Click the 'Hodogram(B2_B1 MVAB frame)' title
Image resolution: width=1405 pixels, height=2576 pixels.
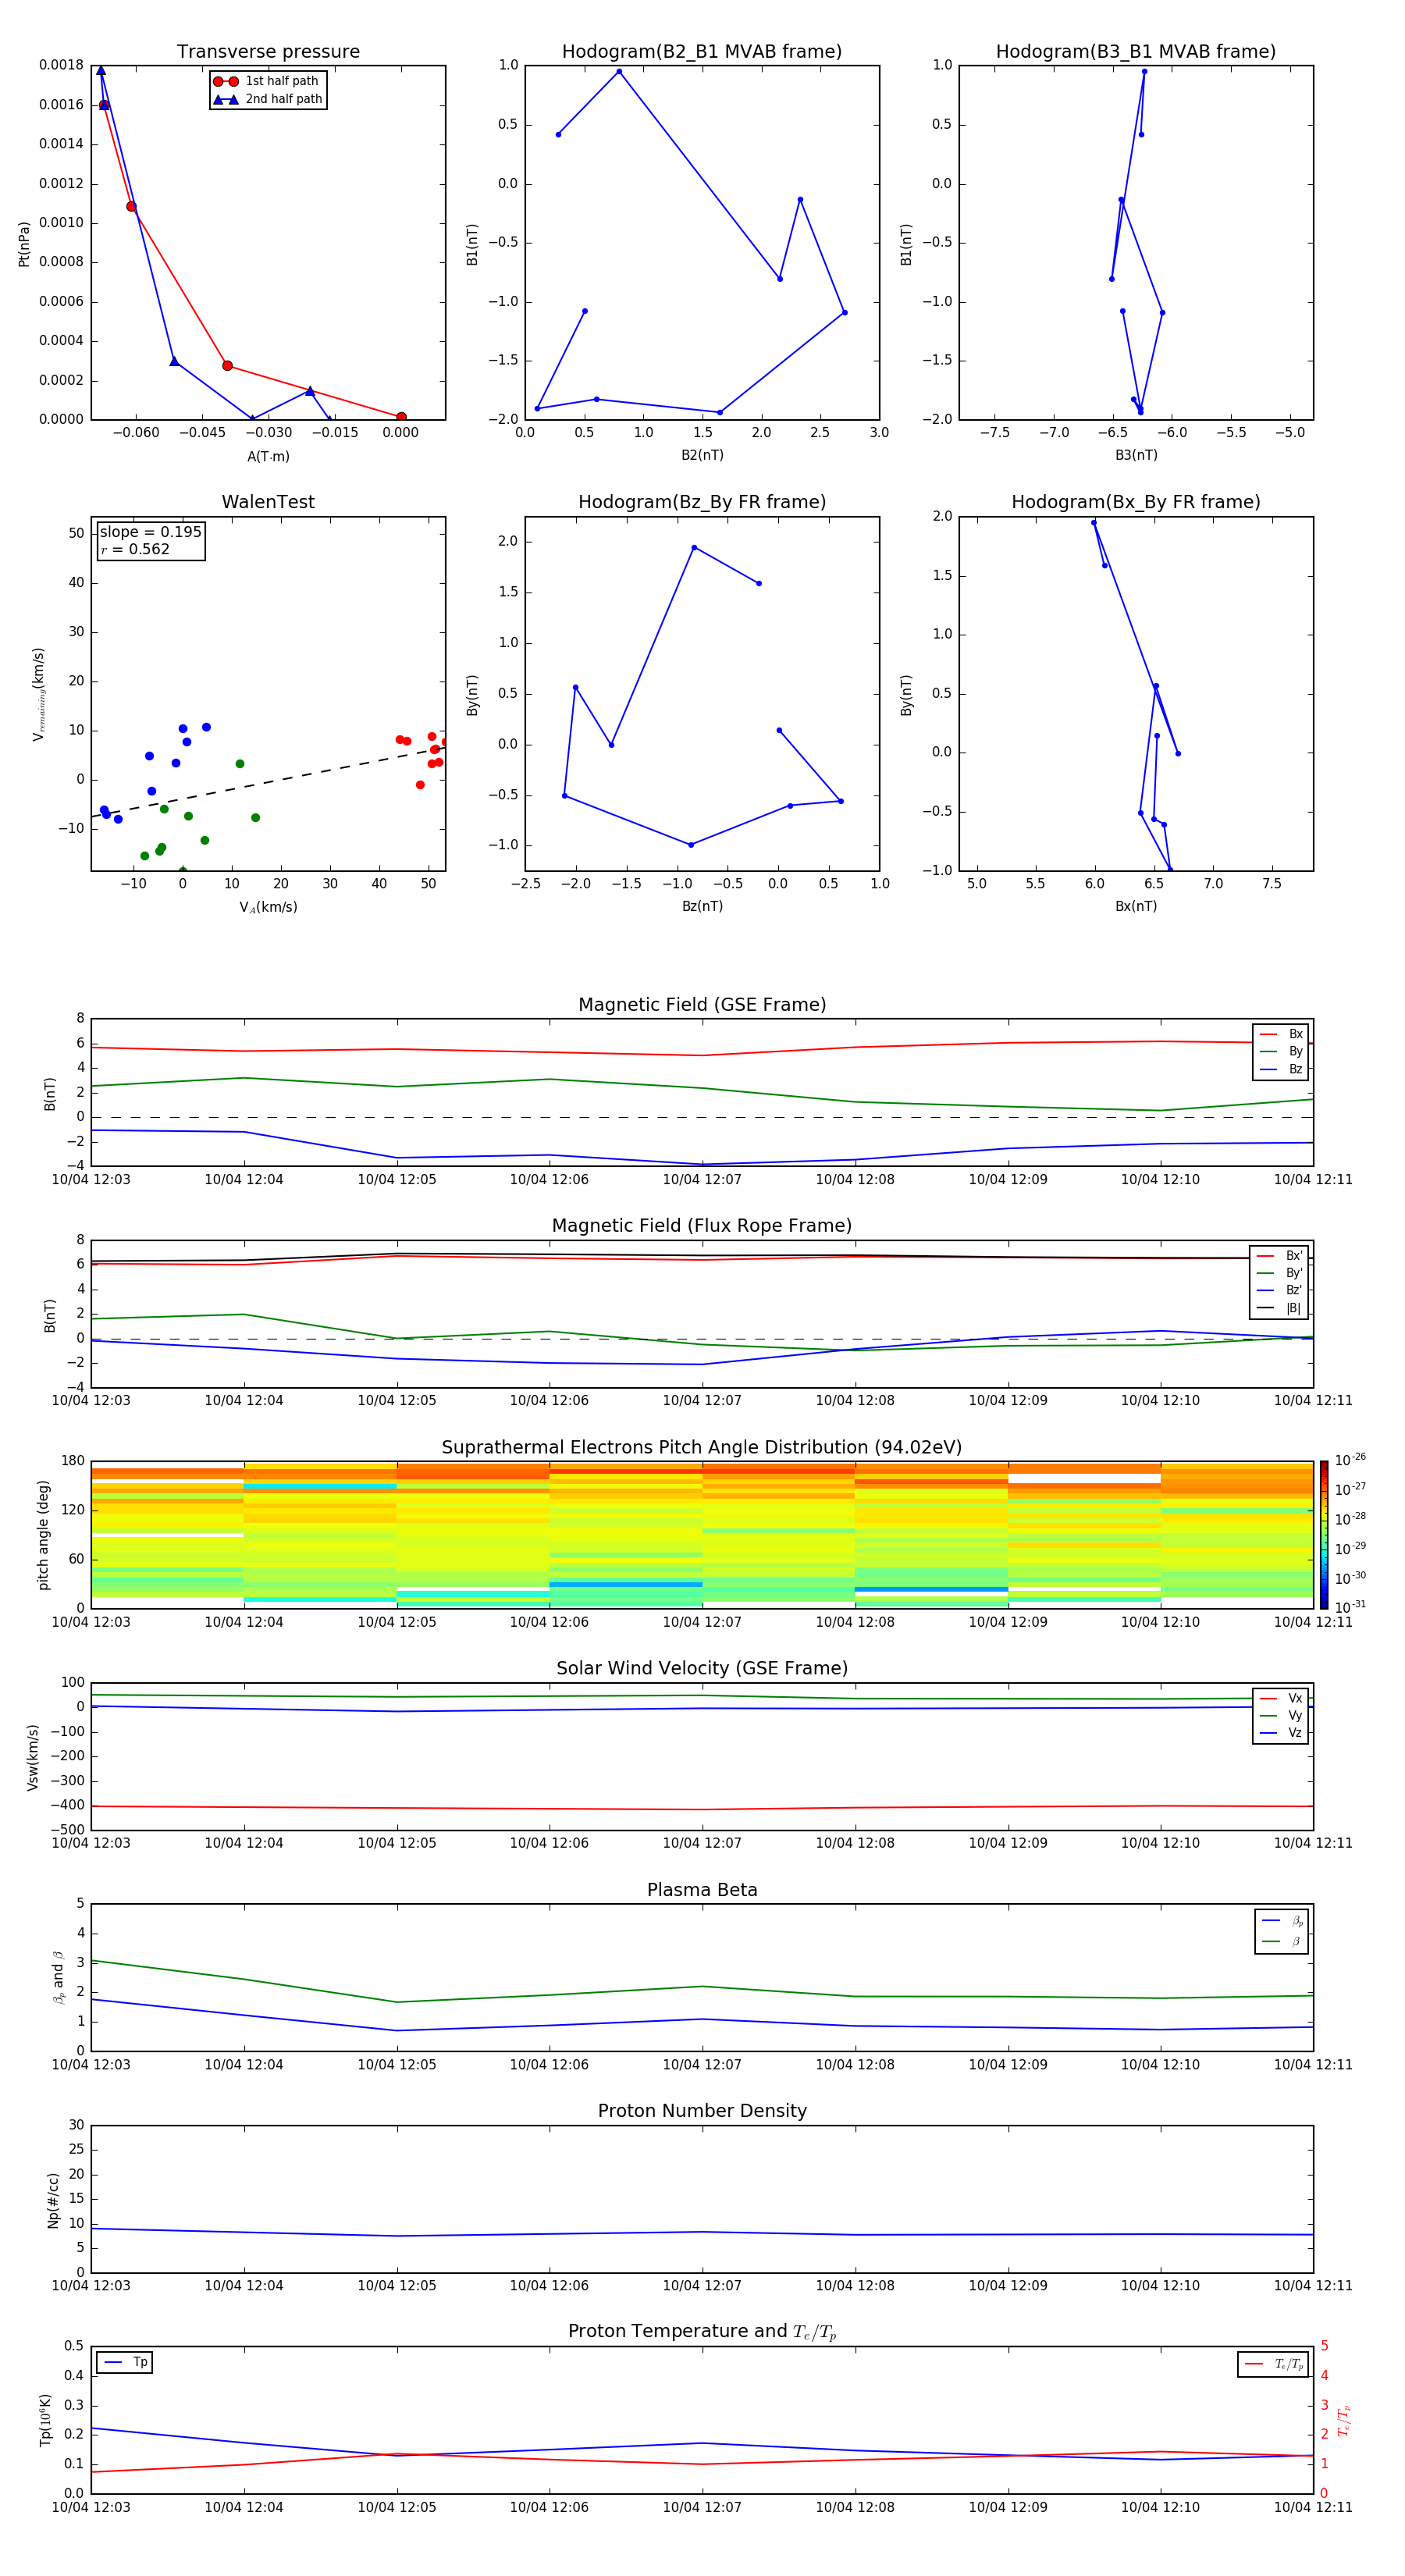(702, 52)
